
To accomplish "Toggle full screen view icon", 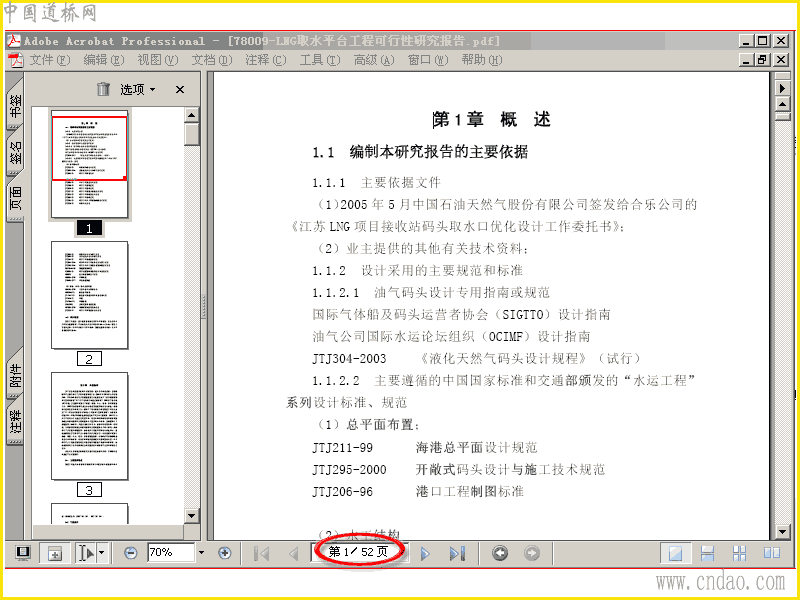I will [23, 553].
